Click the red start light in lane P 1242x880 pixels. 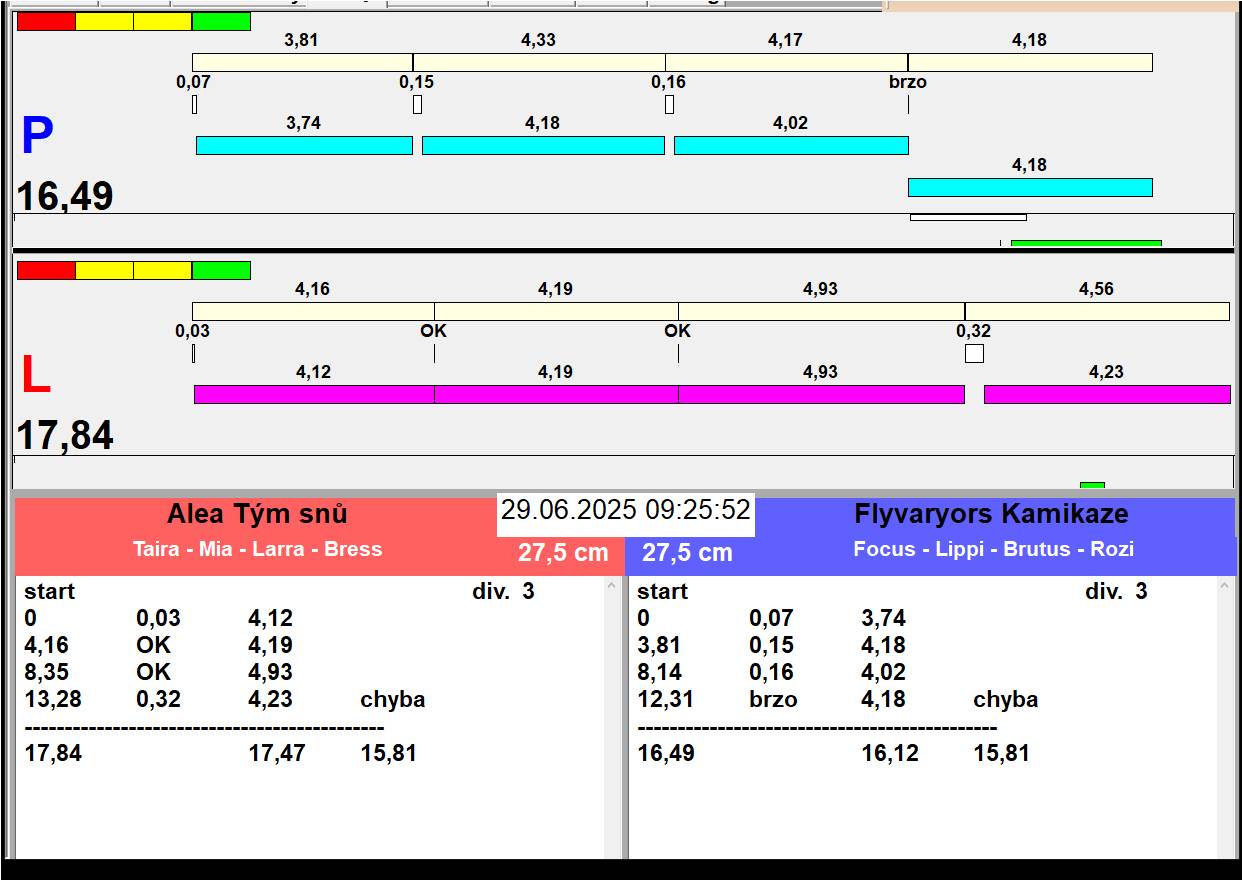(46, 21)
